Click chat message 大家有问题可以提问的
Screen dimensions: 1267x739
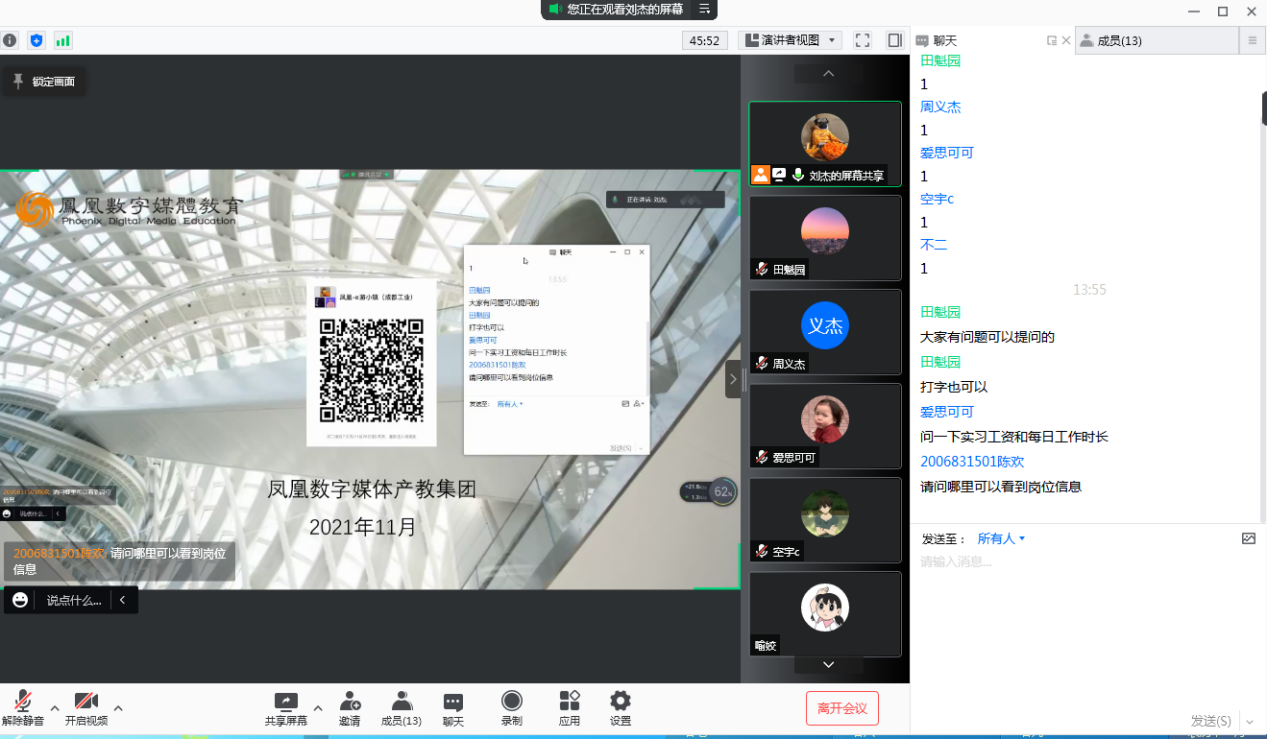[987, 337]
